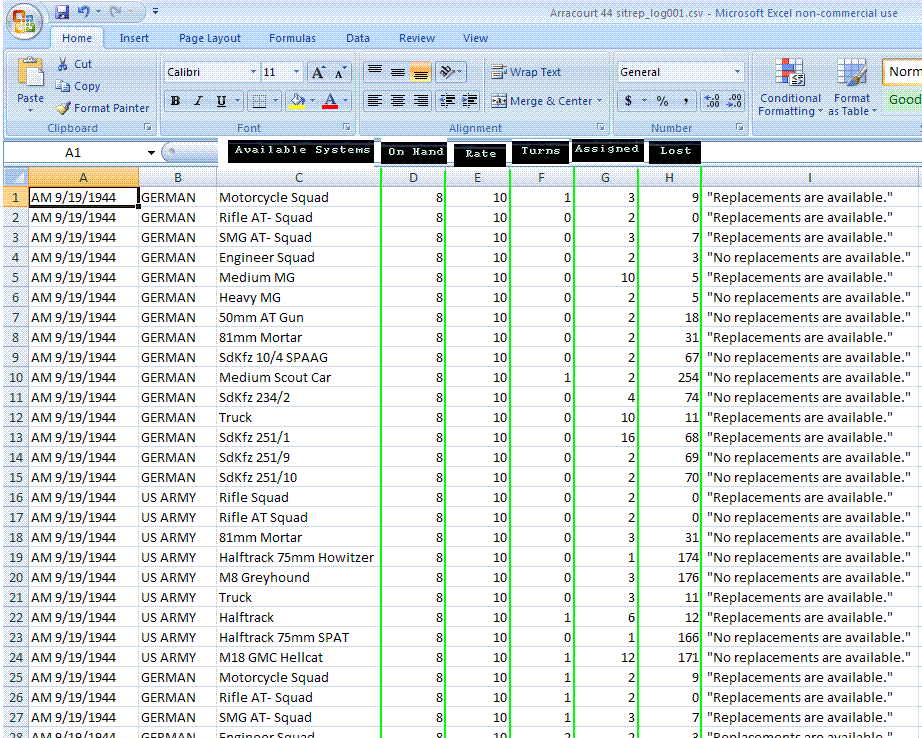Toggle italic formatting
The height and width of the screenshot is (738, 922).
(198, 101)
